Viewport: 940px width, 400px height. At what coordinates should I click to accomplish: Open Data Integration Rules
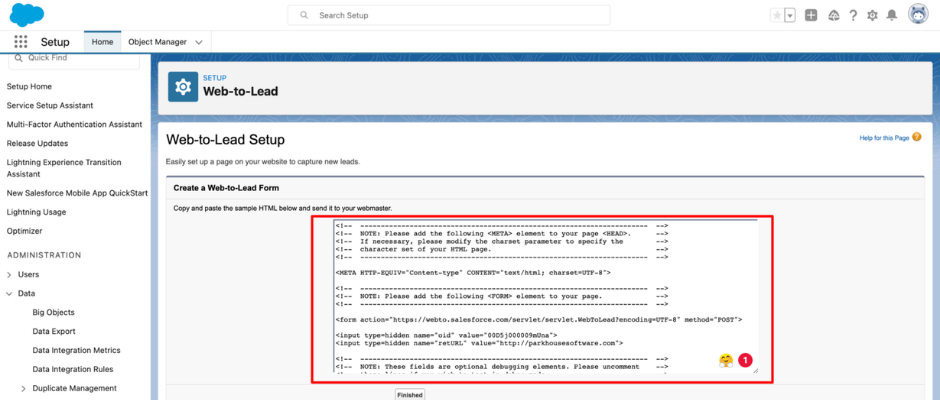(73, 369)
